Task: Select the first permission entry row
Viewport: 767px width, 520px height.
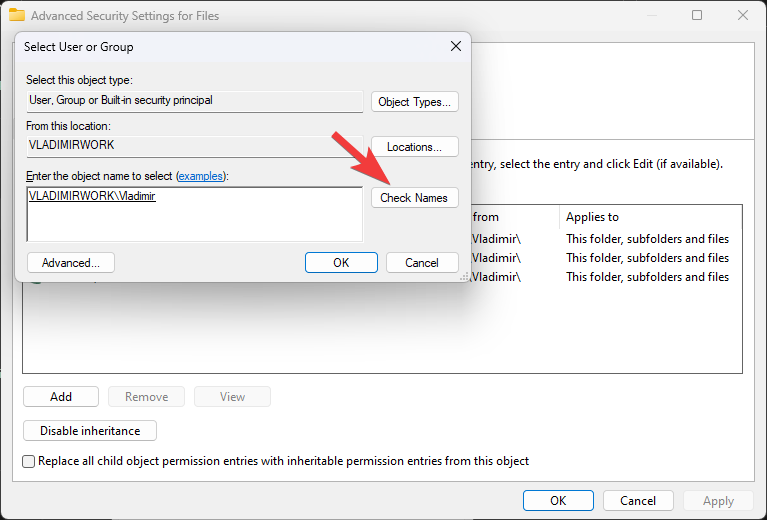Action: [x=600, y=239]
